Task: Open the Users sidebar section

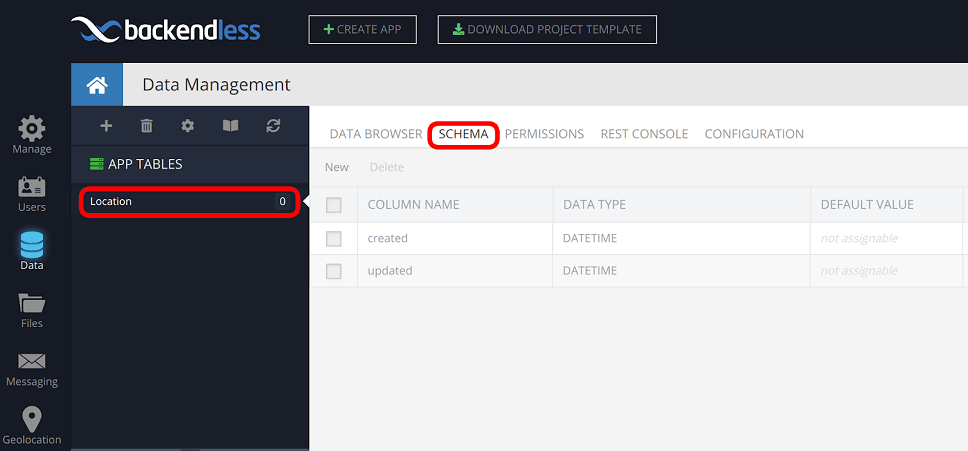Action: (31, 194)
